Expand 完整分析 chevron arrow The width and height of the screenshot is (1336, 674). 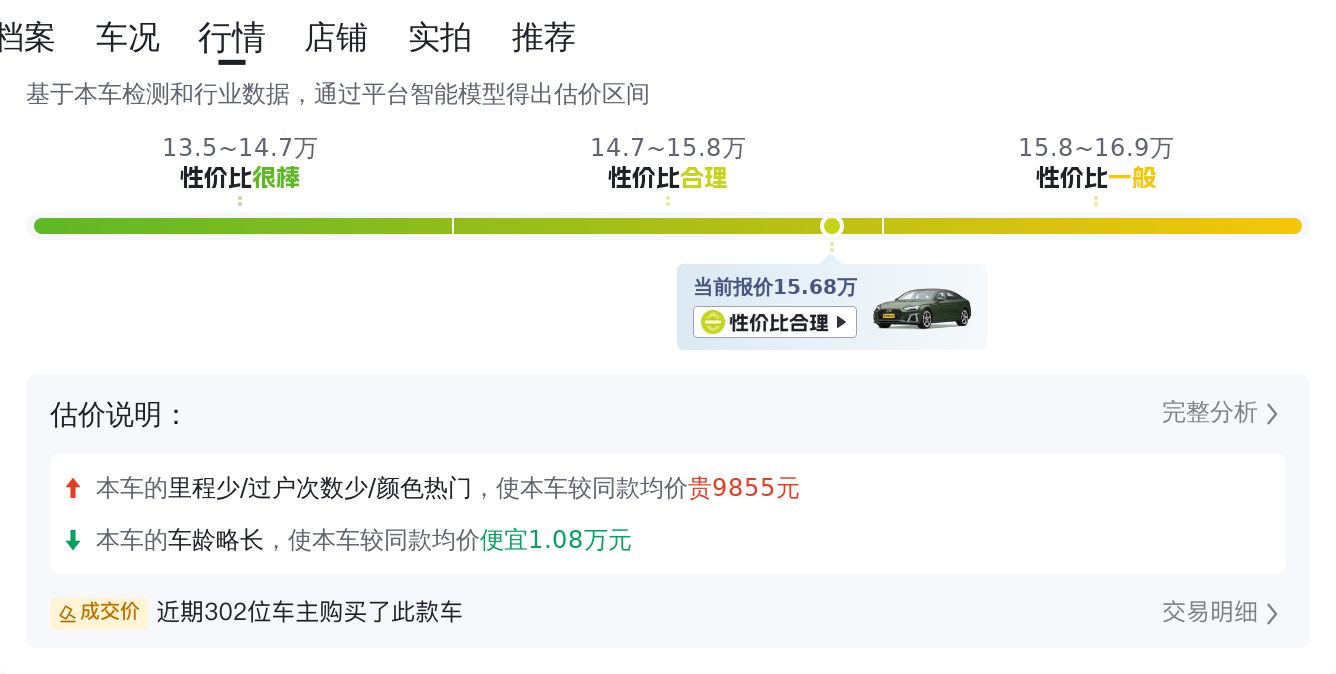1272,413
